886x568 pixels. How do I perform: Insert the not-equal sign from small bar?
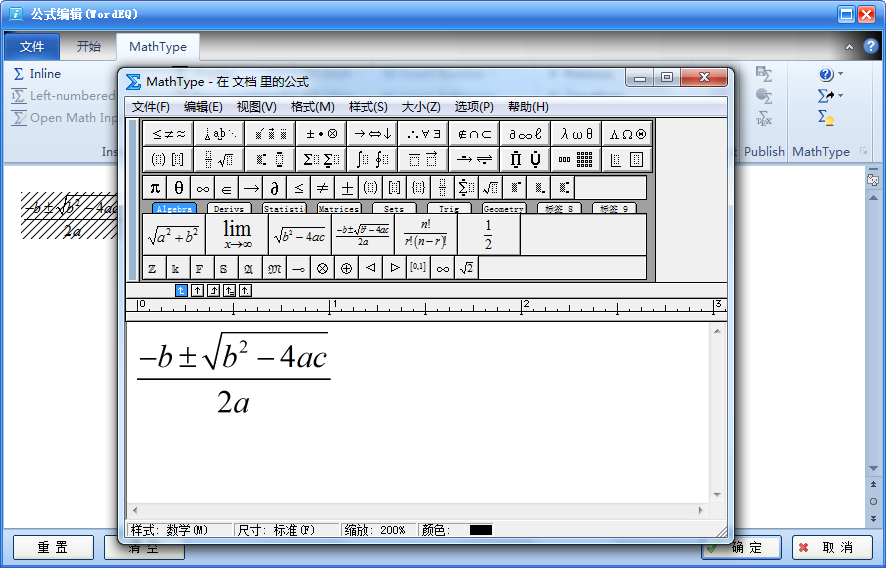322,188
